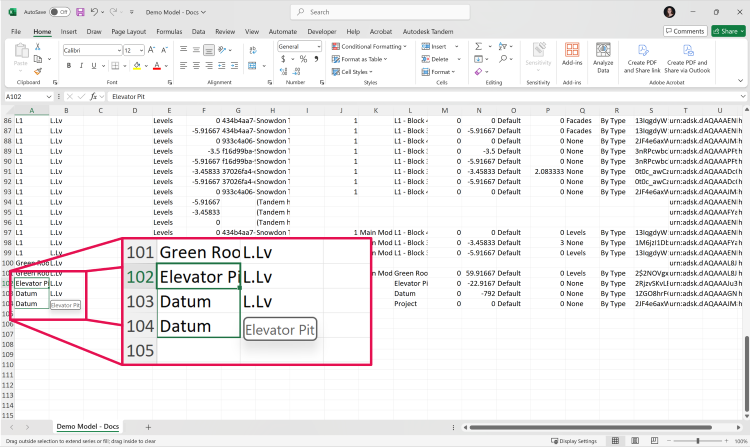Viewport: 750px width, 447px height.
Task: Expand the Name Box dropdown arrow
Action: click(48, 97)
